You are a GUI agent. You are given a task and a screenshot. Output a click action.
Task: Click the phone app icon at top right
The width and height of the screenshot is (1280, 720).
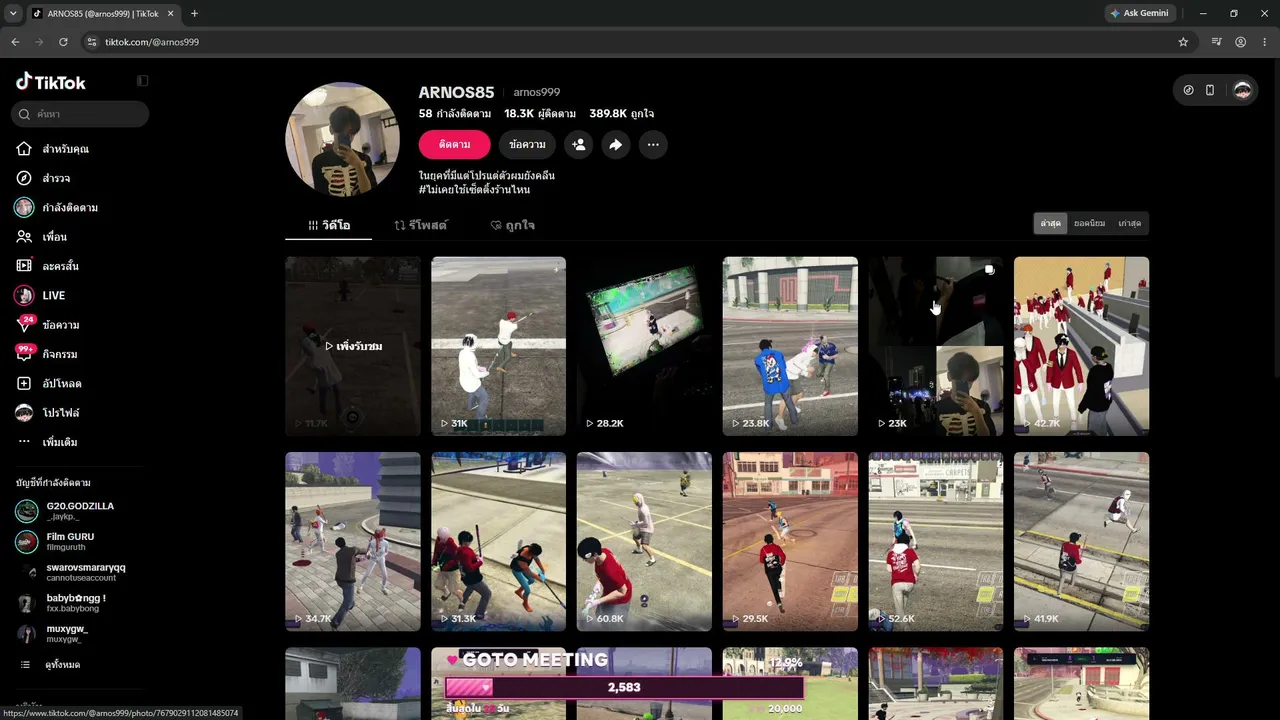pos(1210,90)
